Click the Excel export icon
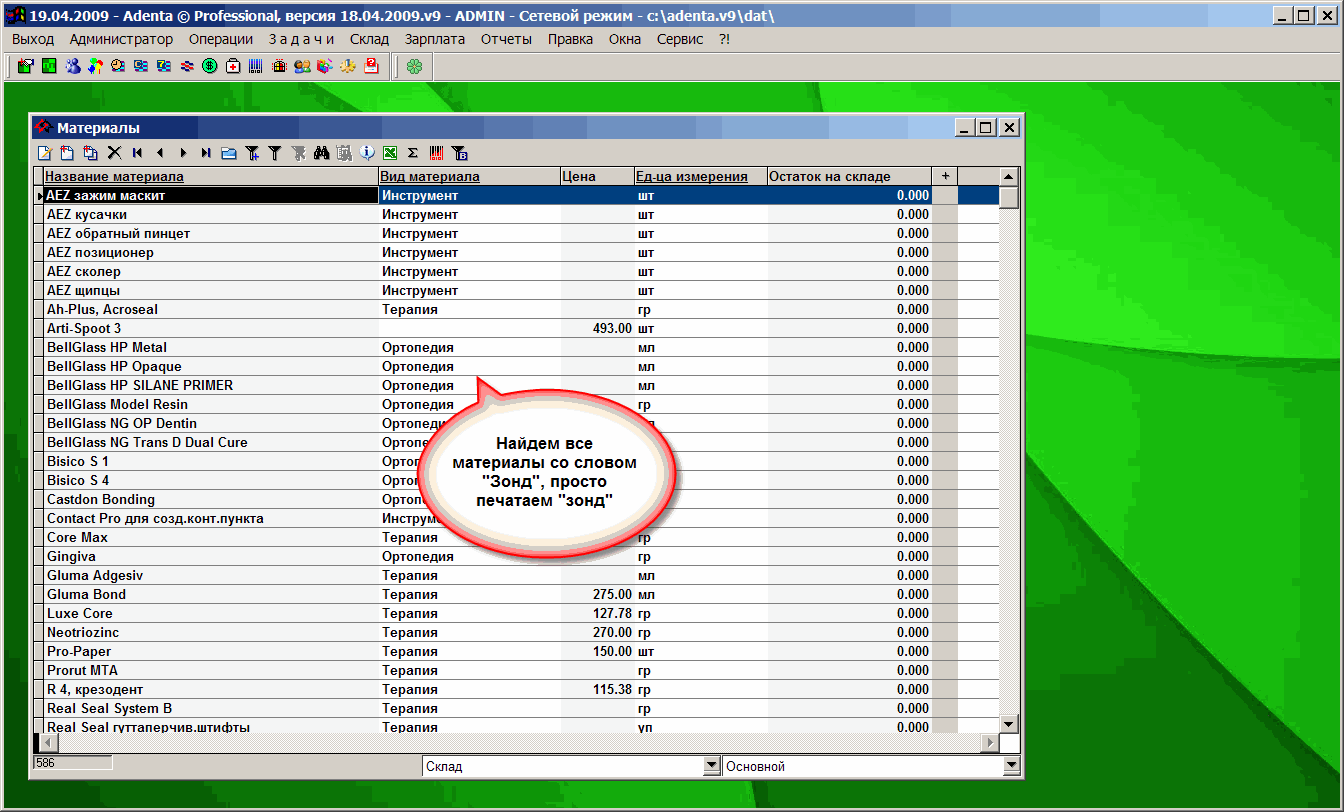The height and width of the screenshot is (812, 1344). click(390, 153)
